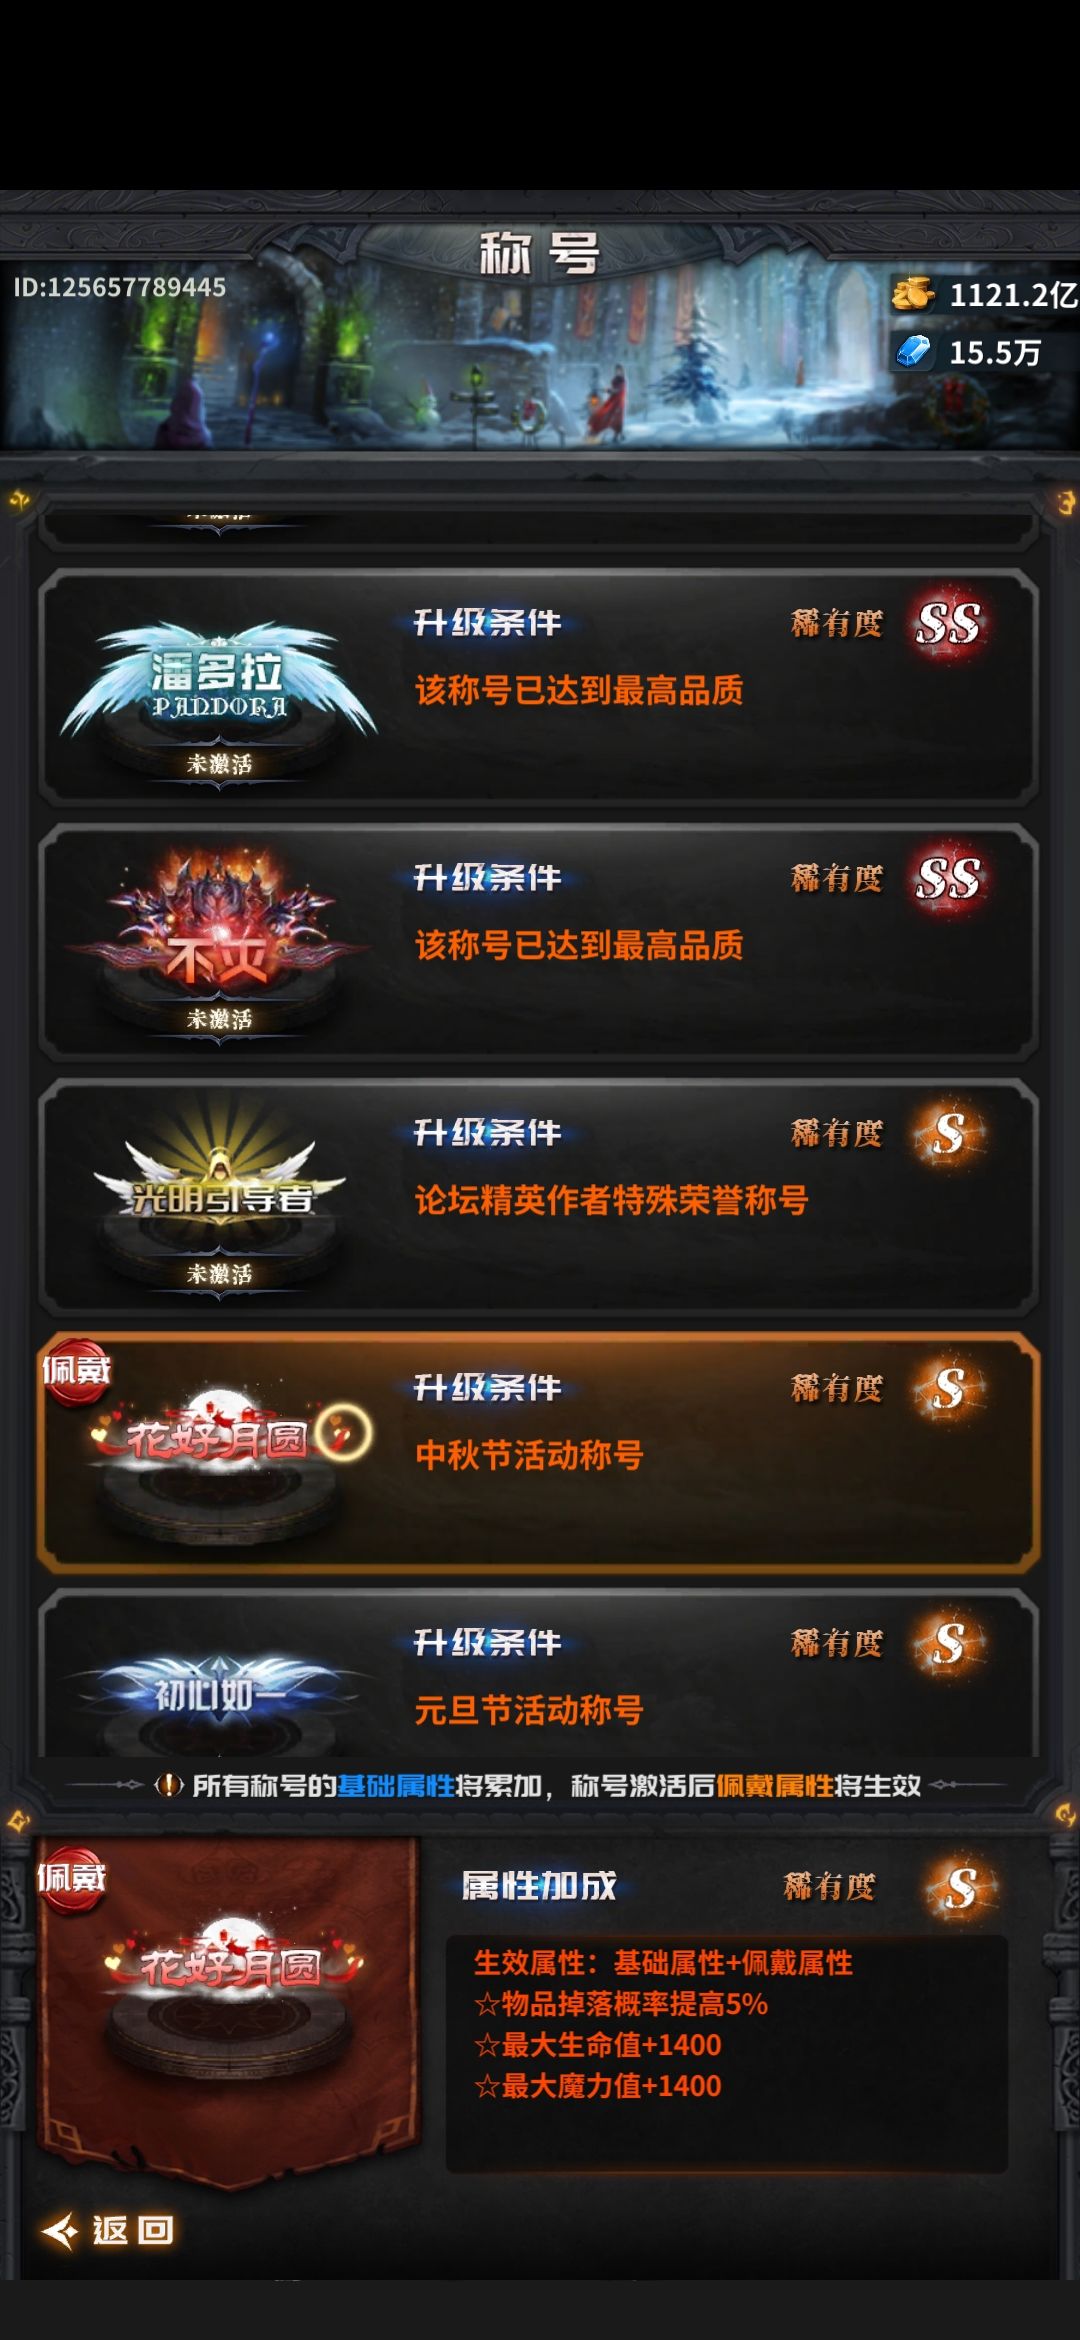1080x2340 pixels.
Task: Select the 光明引导者 title emblem
Action: tap(218, 1185)
